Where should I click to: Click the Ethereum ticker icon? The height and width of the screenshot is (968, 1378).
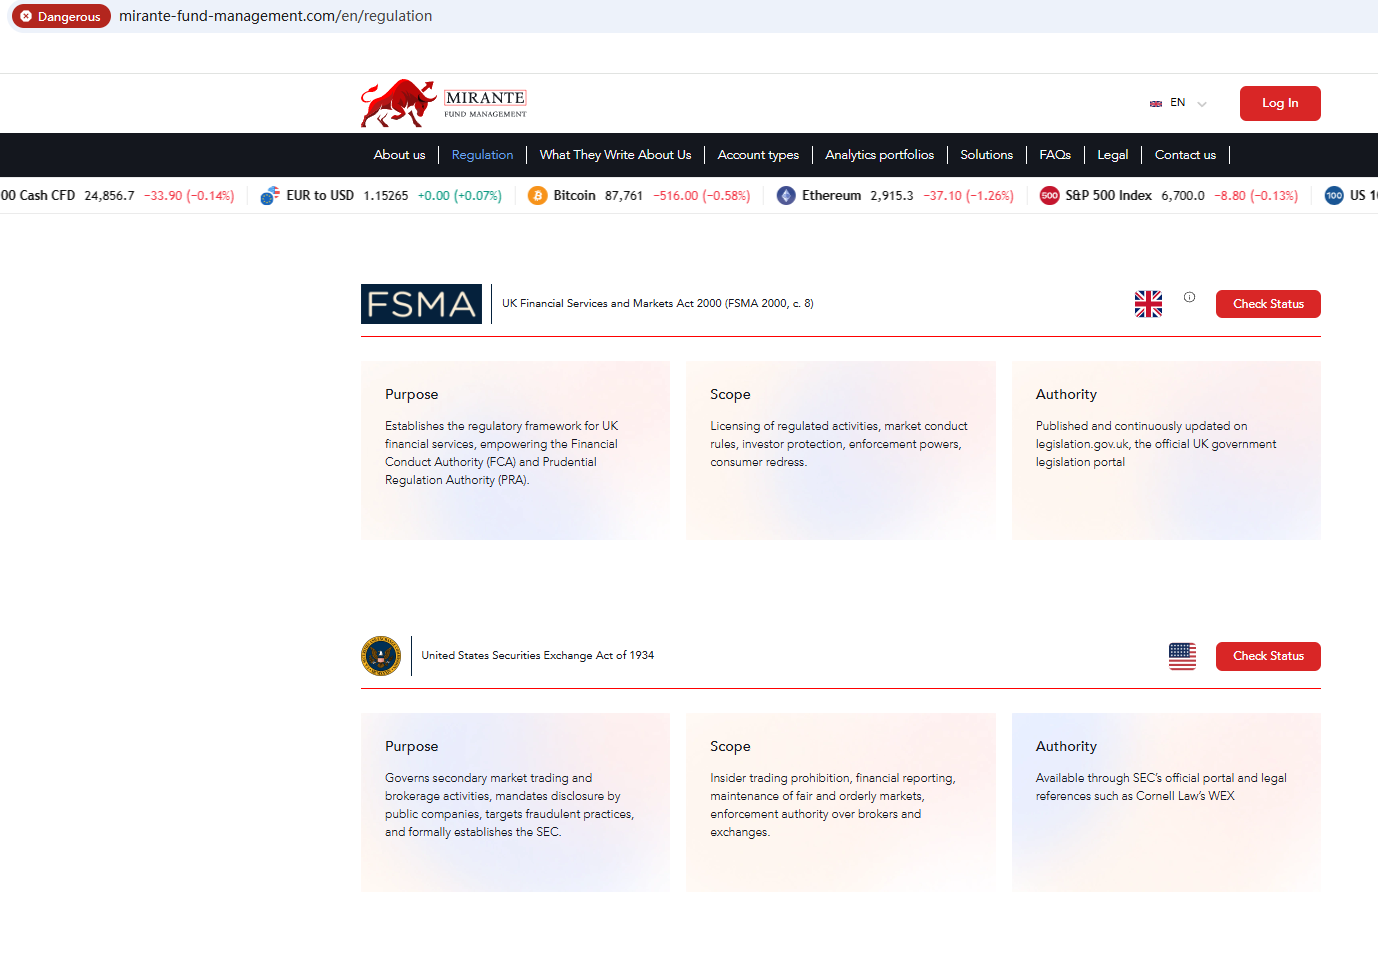coord(786,196)
